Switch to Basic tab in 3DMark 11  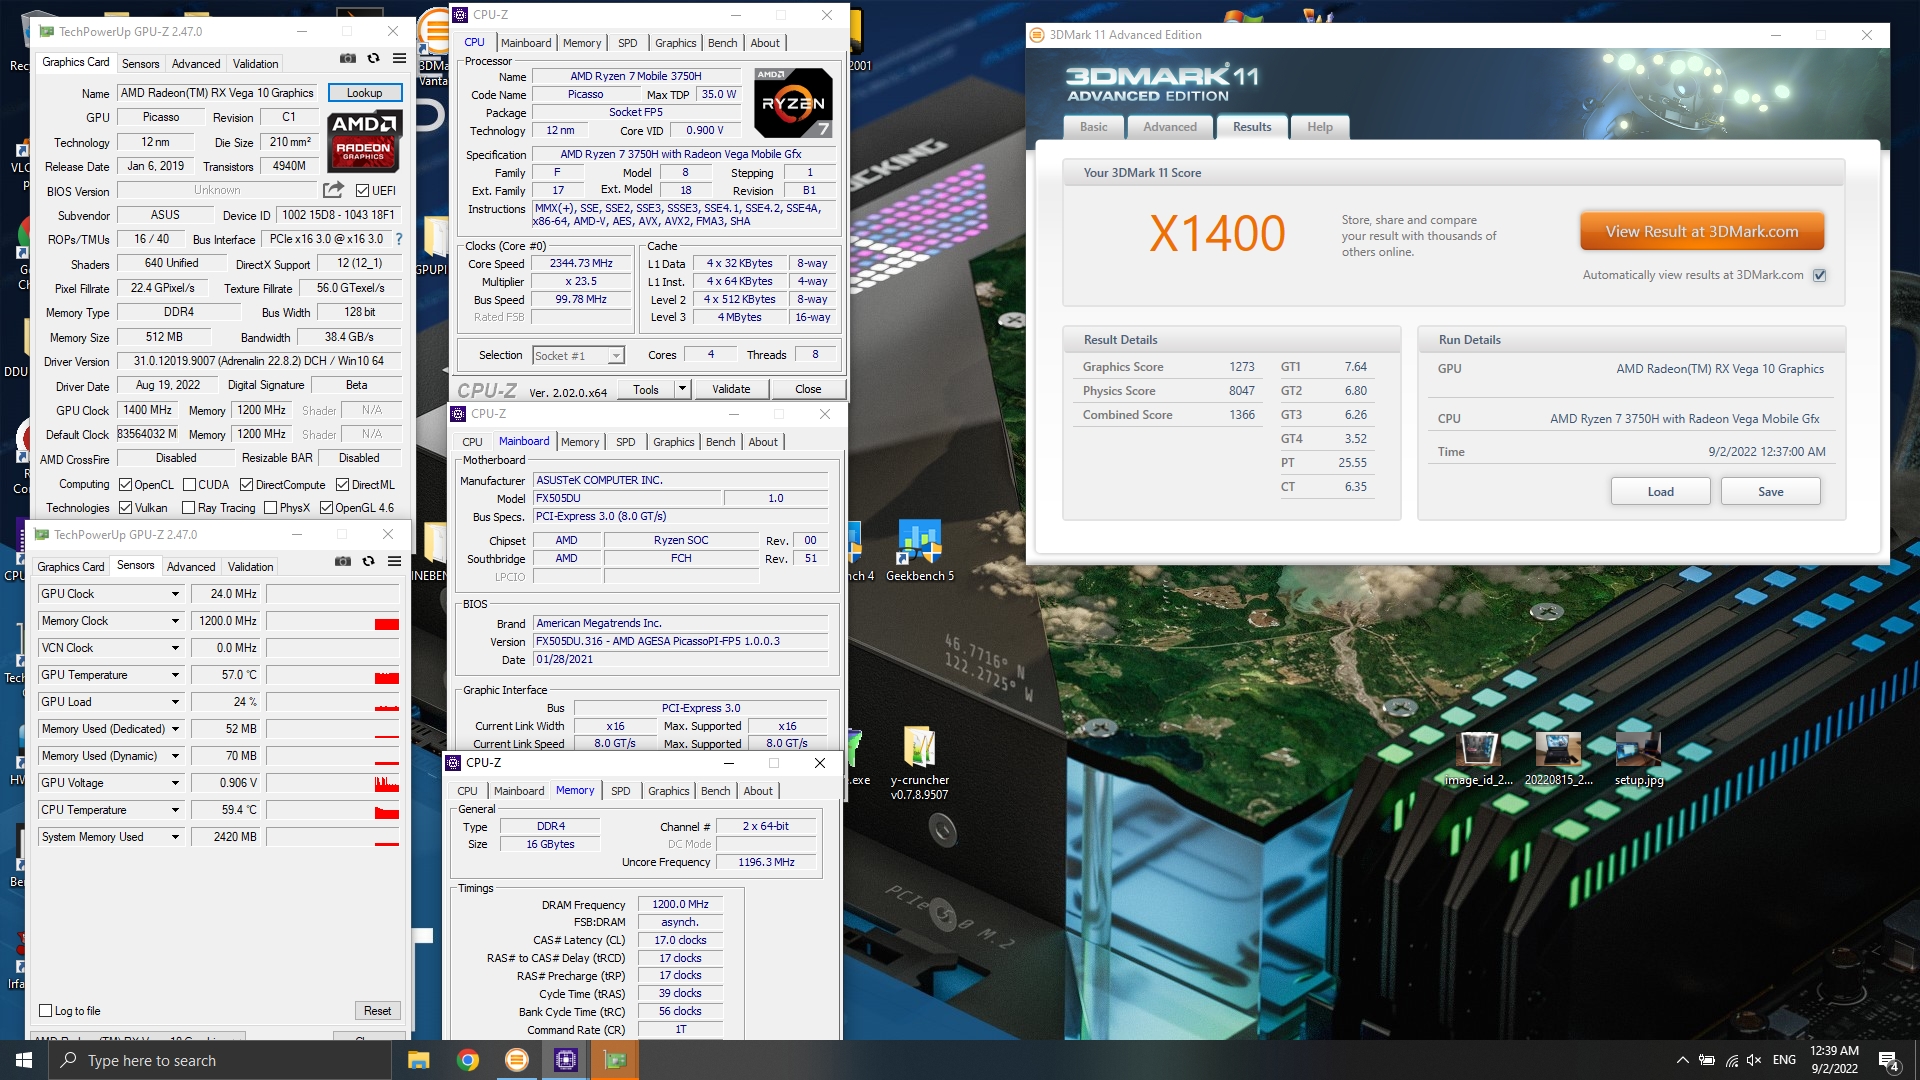(x=1093, y=127)
